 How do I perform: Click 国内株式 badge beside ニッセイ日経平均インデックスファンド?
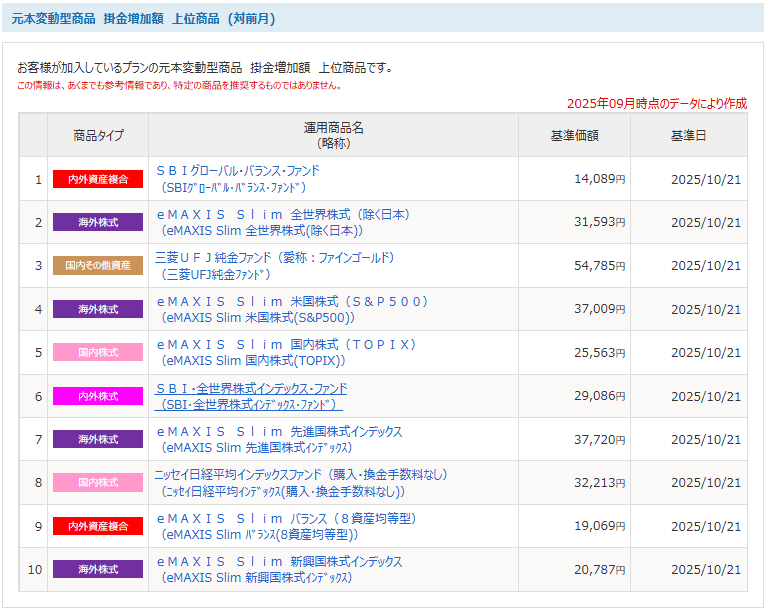point(98,483)
